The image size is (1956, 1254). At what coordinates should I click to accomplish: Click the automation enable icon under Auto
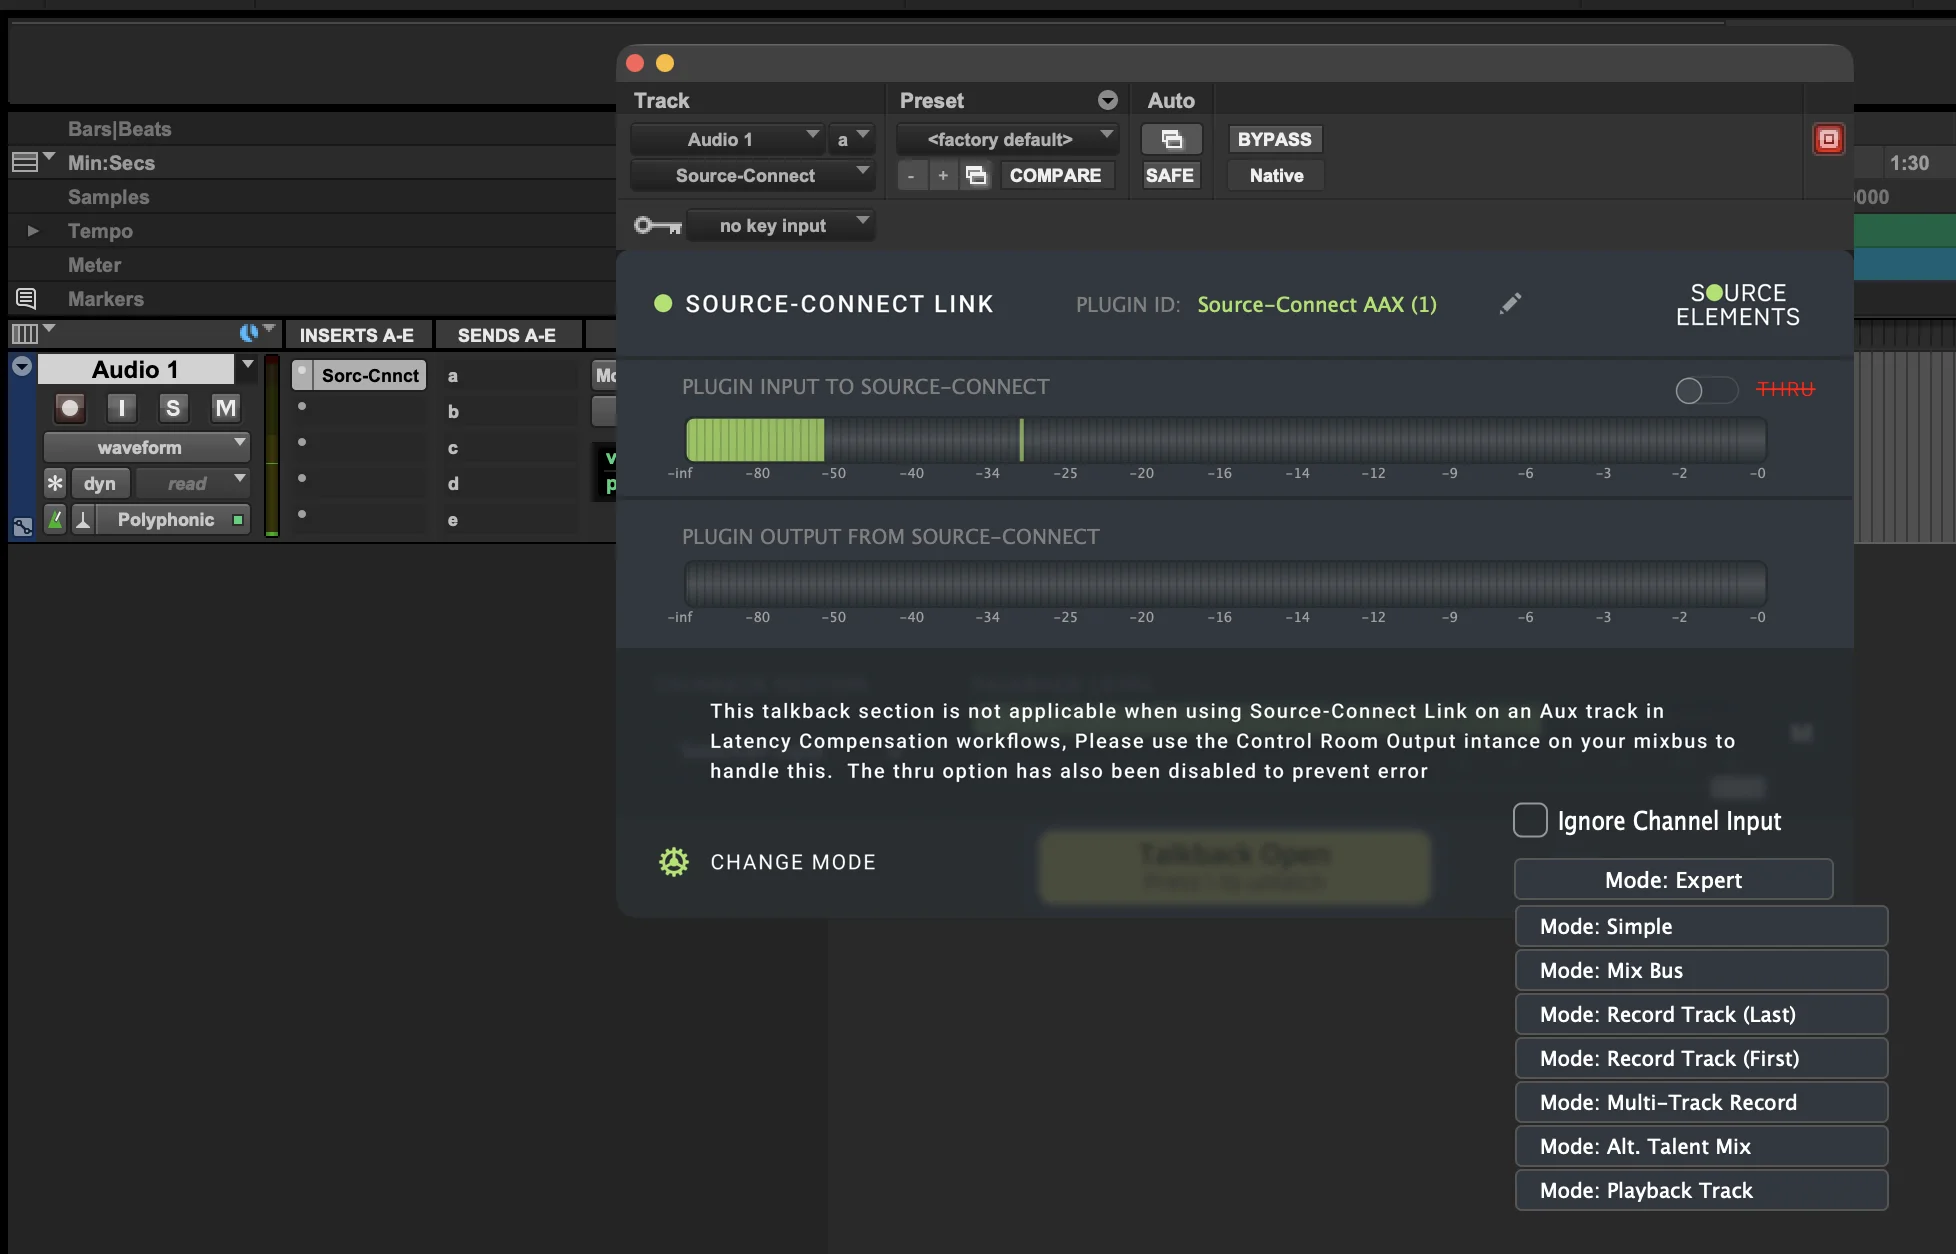click(1171, 139)
